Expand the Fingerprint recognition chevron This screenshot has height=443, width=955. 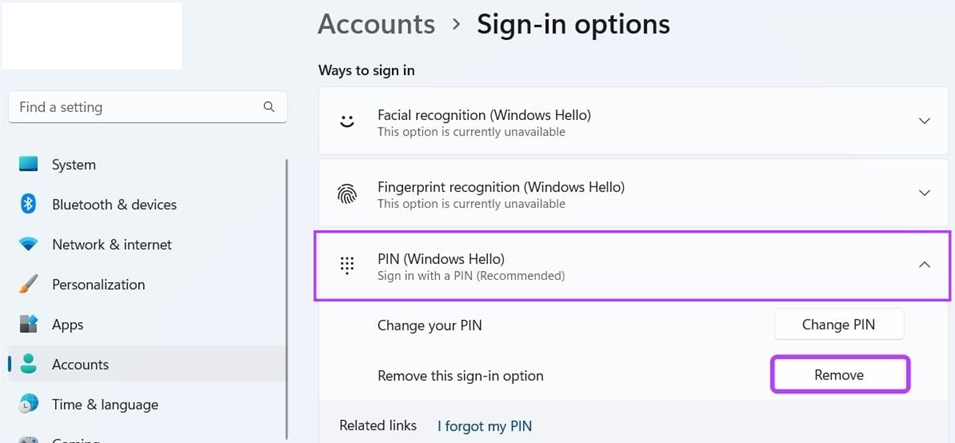click(924, 193)
